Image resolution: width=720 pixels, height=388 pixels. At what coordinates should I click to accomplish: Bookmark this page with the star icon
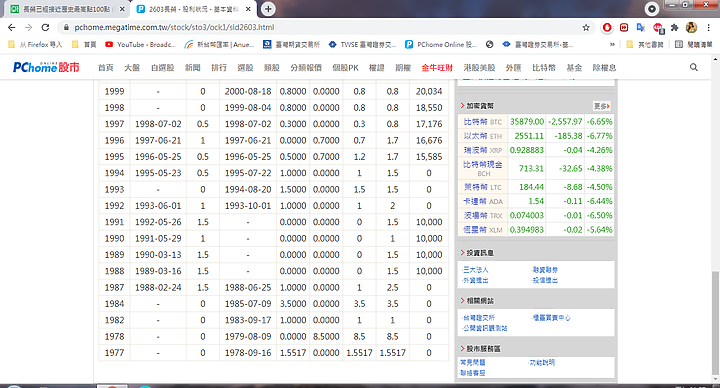(586, 28)
